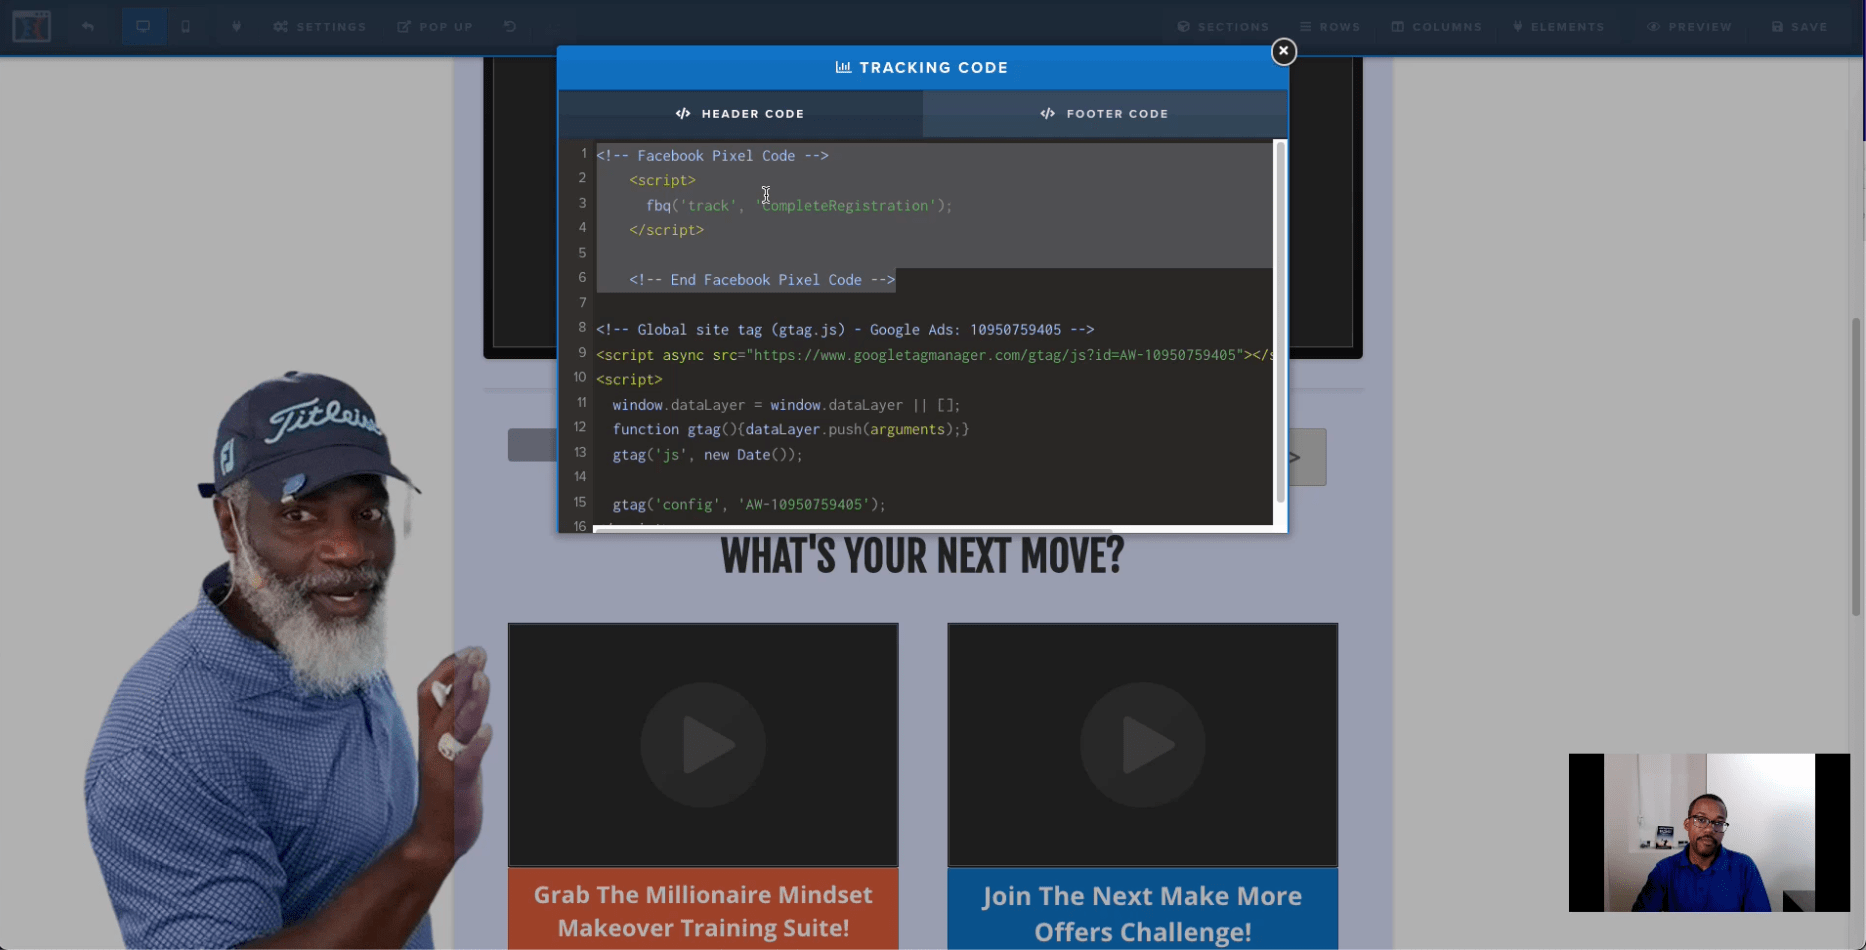Image resolution: width=1866 pixels, height=950 pixels.
Task: Click the ClickFunnels logo icon
Action: click(x=31, y=26)
